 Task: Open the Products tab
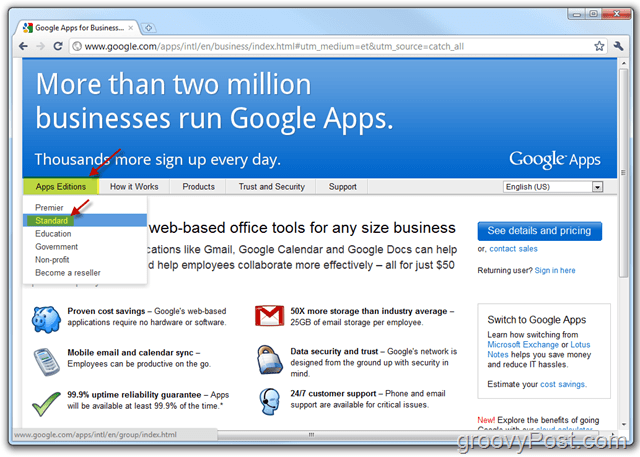click(x=198, y=186)
